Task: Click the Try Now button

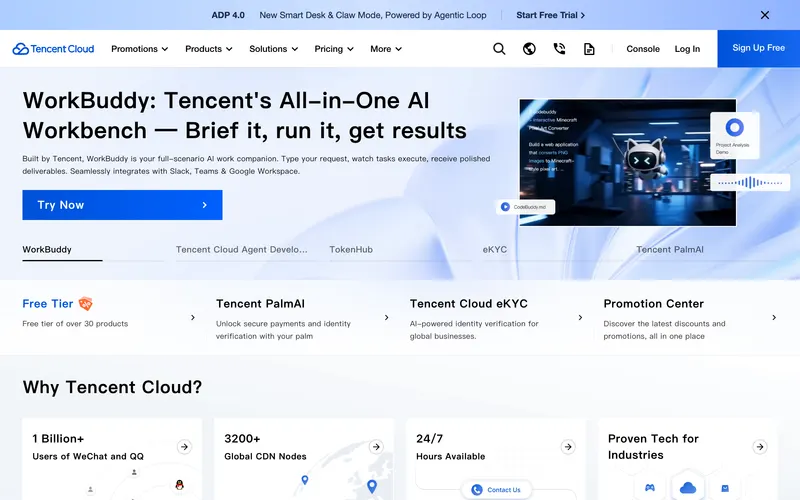Action: [x=122, y=205]
